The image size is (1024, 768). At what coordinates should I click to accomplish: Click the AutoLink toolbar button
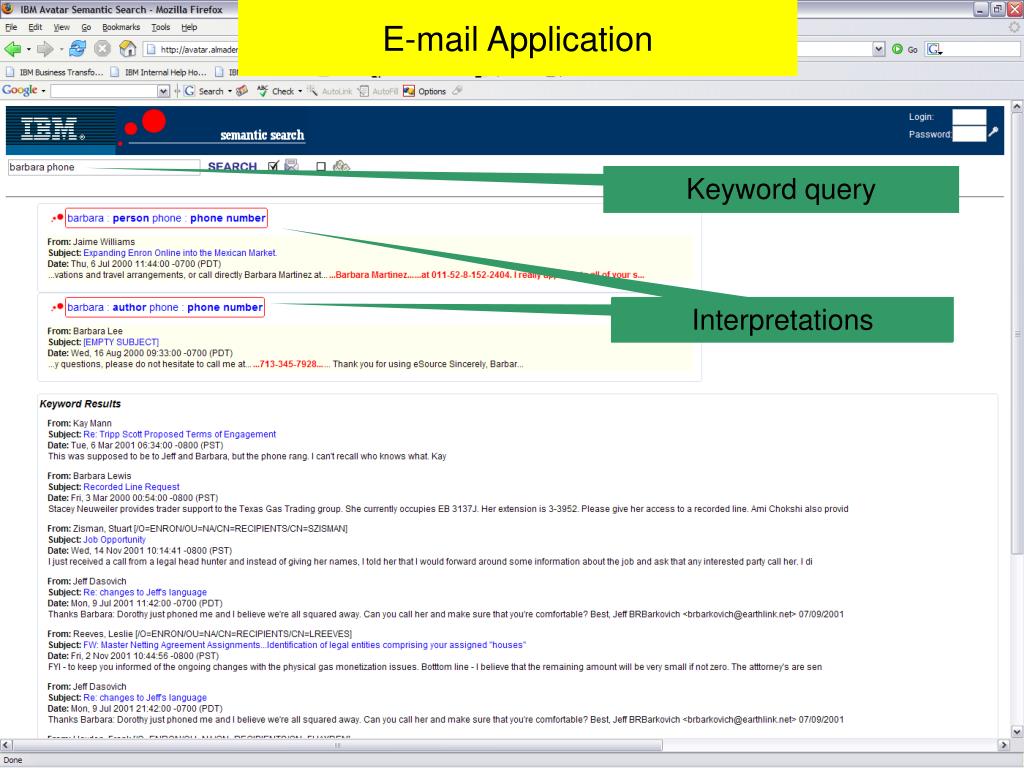coord(330,91)
